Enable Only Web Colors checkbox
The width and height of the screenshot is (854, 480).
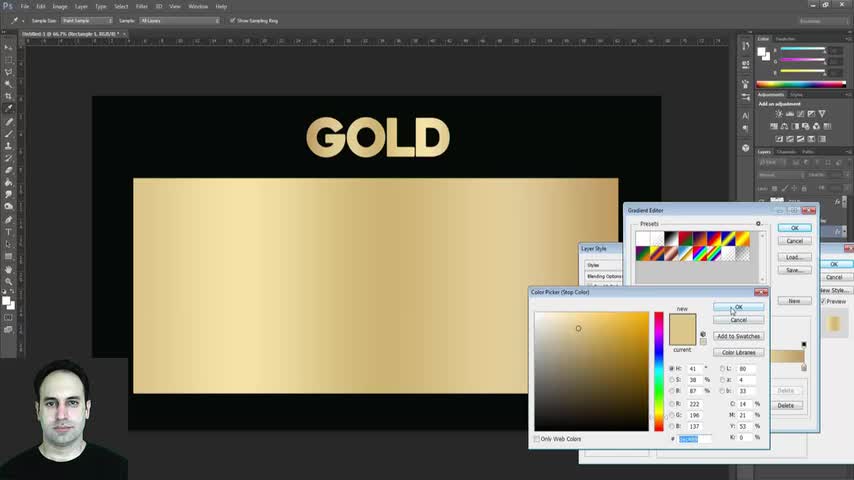[536, 439]
